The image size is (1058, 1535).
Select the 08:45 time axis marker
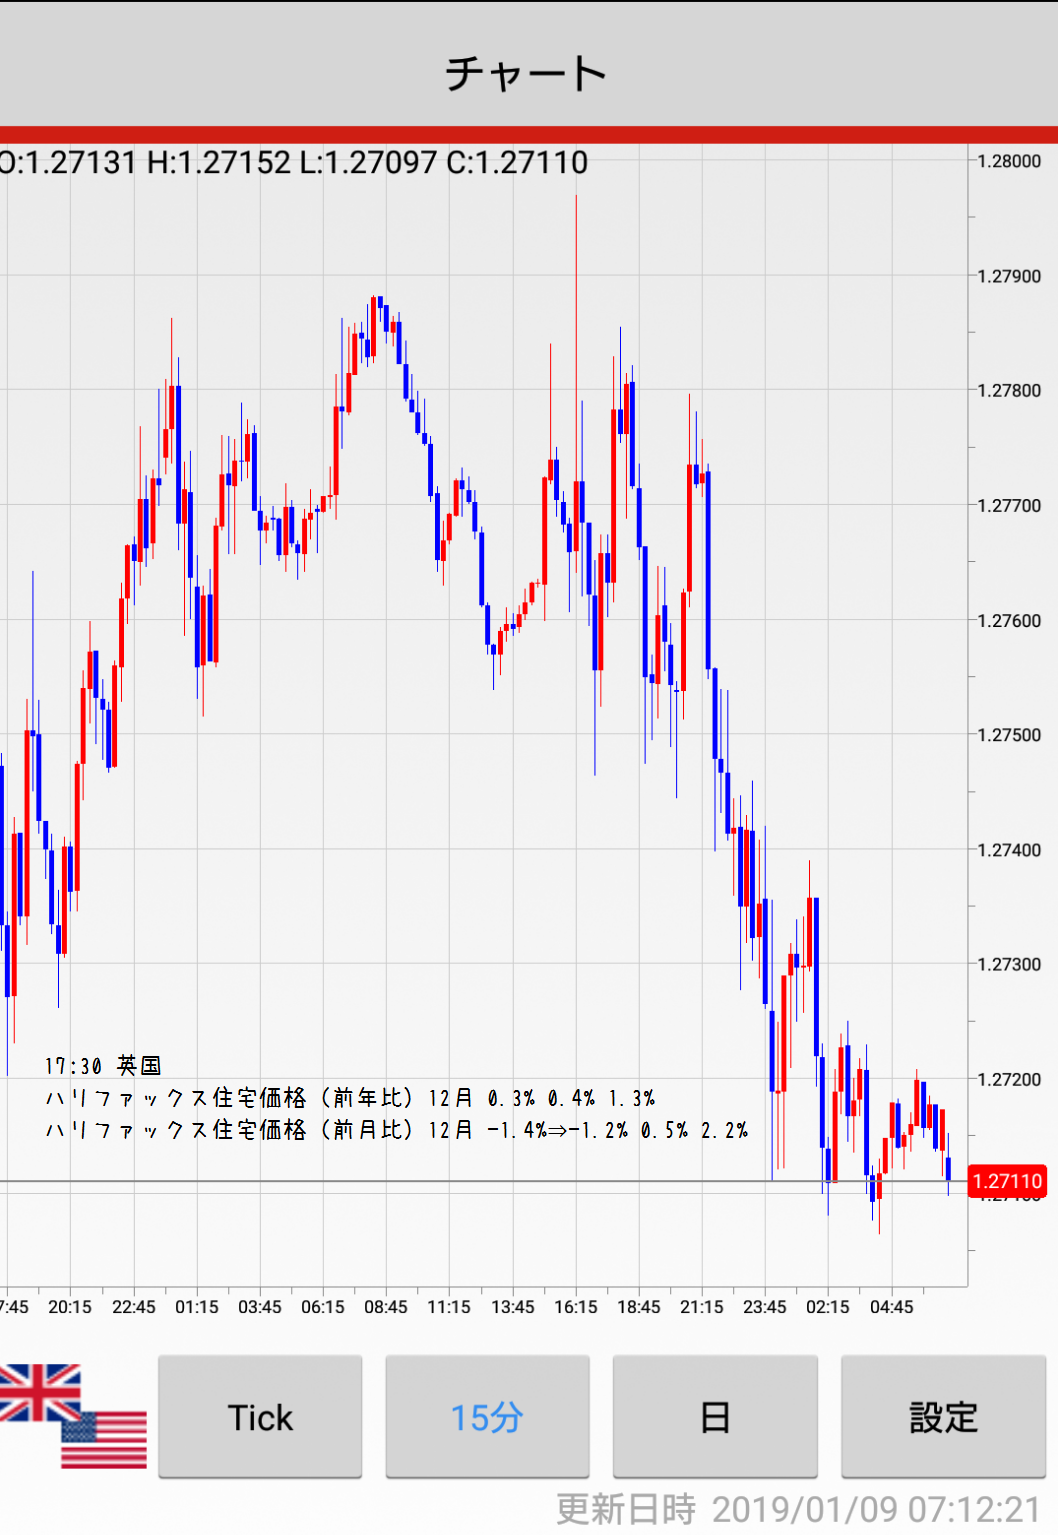pyautogui.click(x=385, y=1307)
